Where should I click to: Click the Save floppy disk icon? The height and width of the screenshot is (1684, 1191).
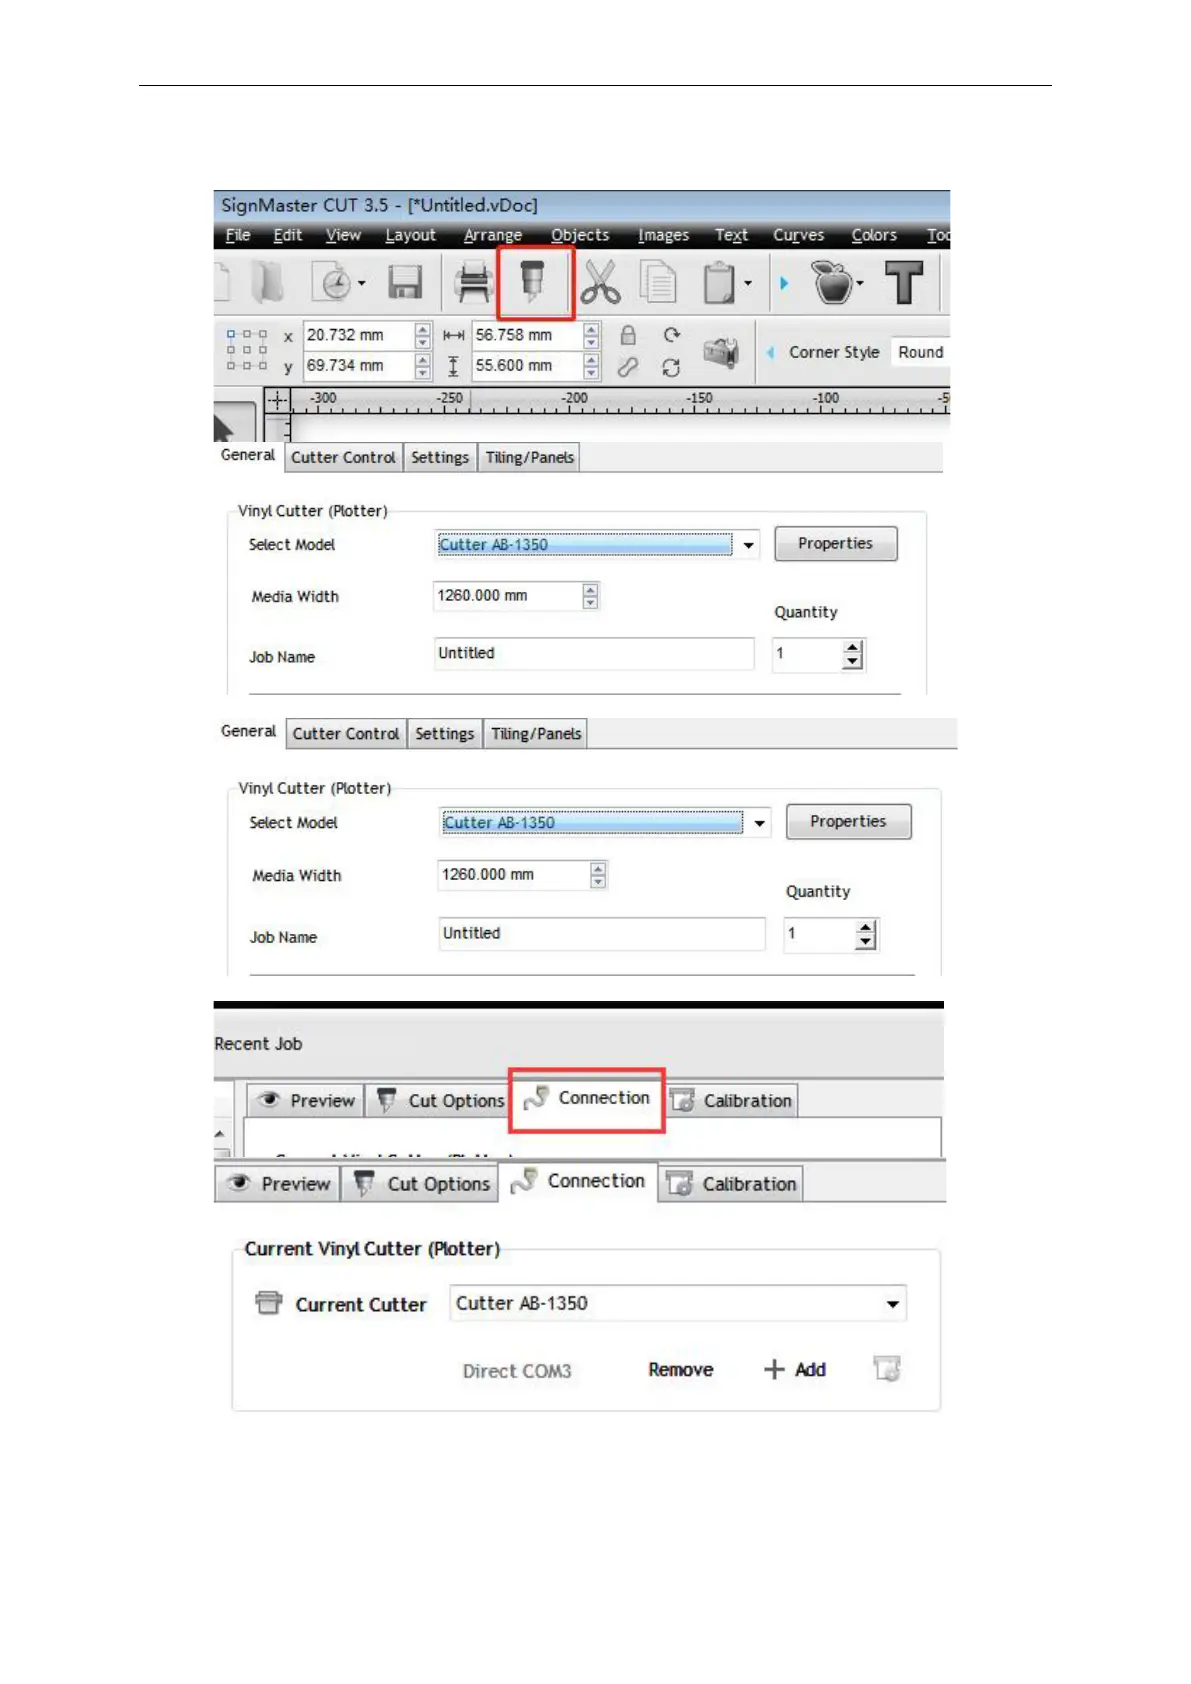click(x=405, y=283)
